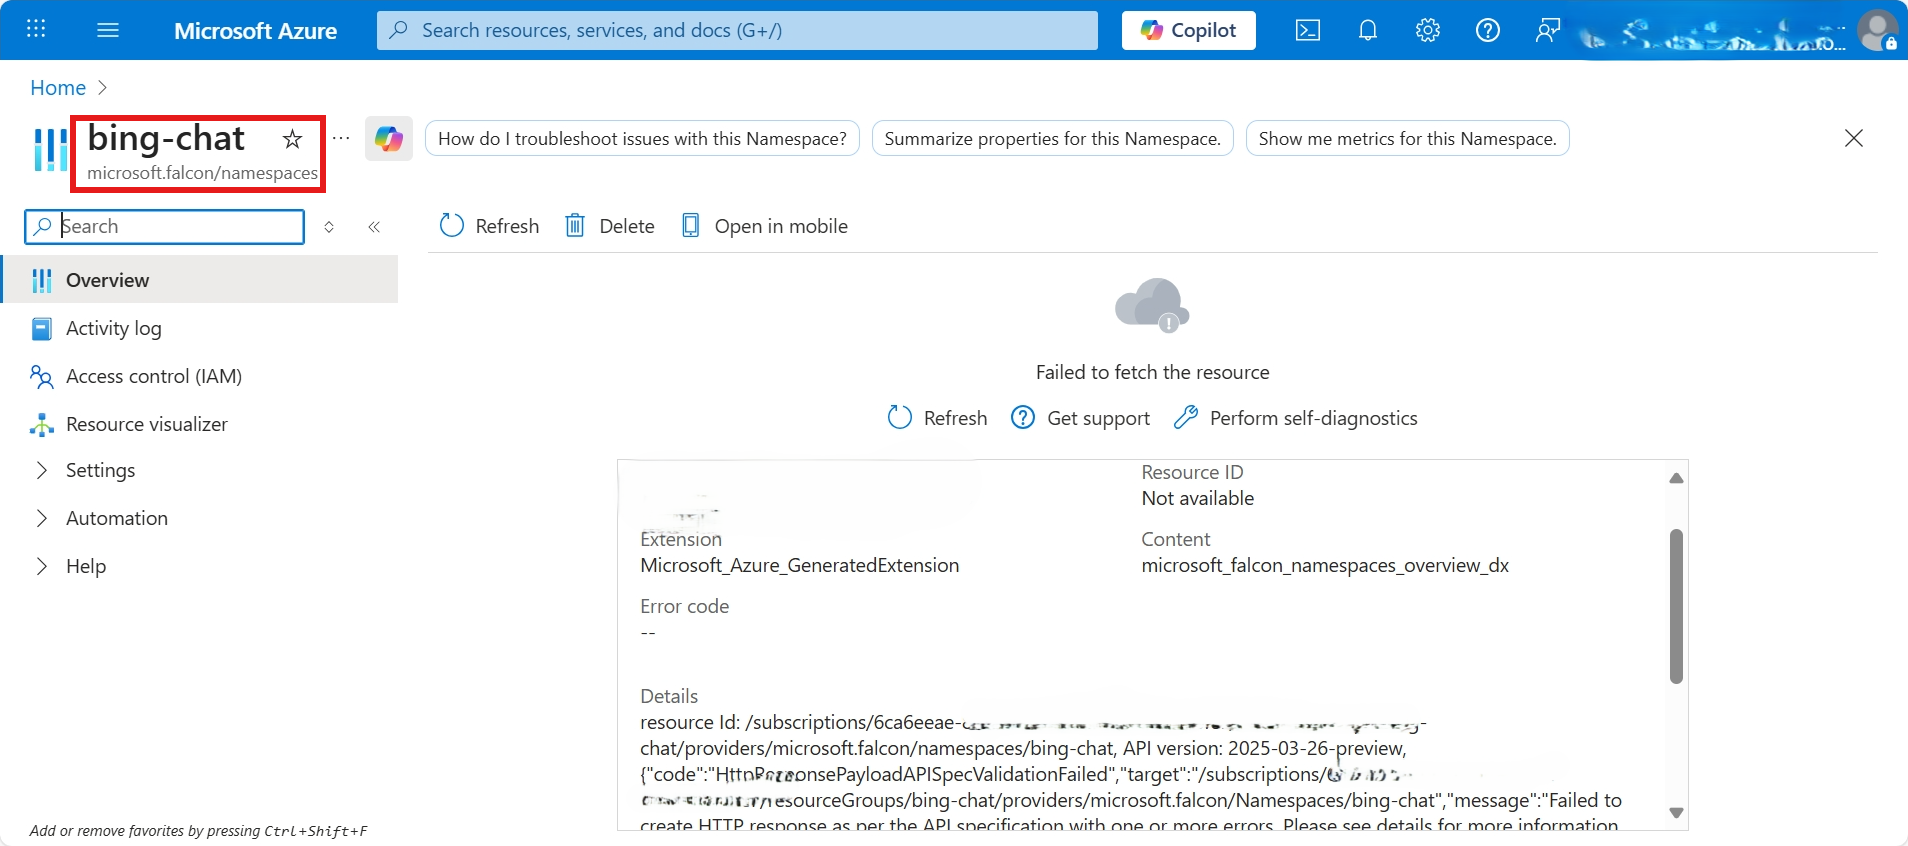1908x846 pixels.
Task: Click the account avatar picture
Action: [x=1878, y=30]
